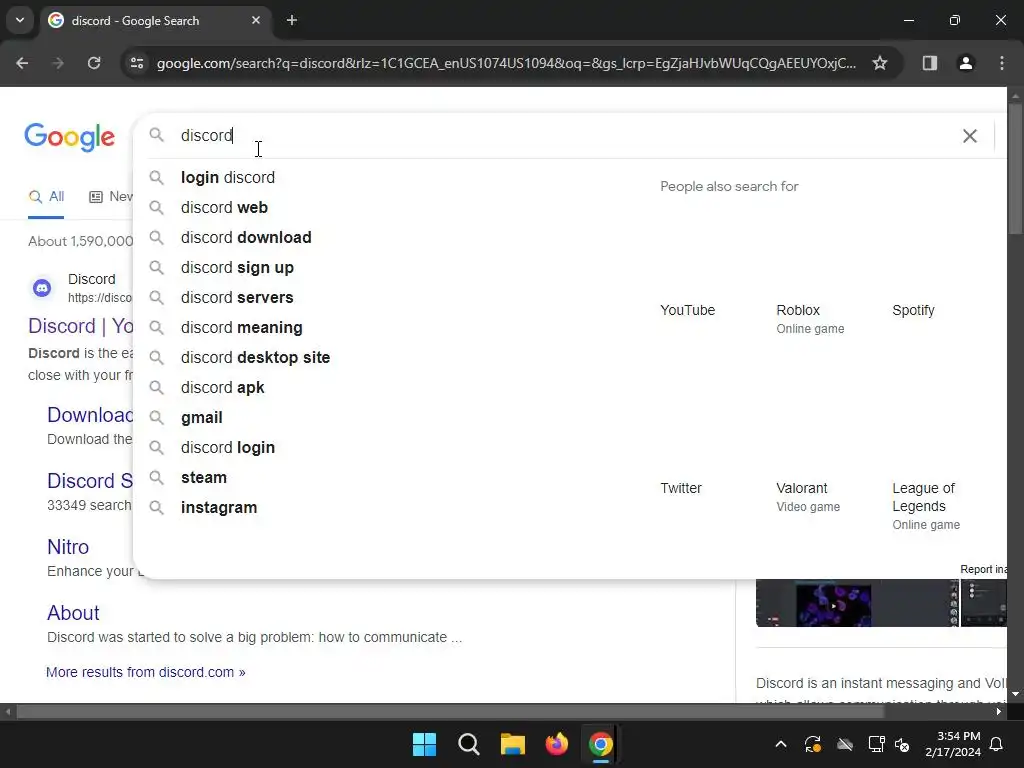Open a new browser tab
Screen dimensions: 1024x768
(x=292, y=20)
